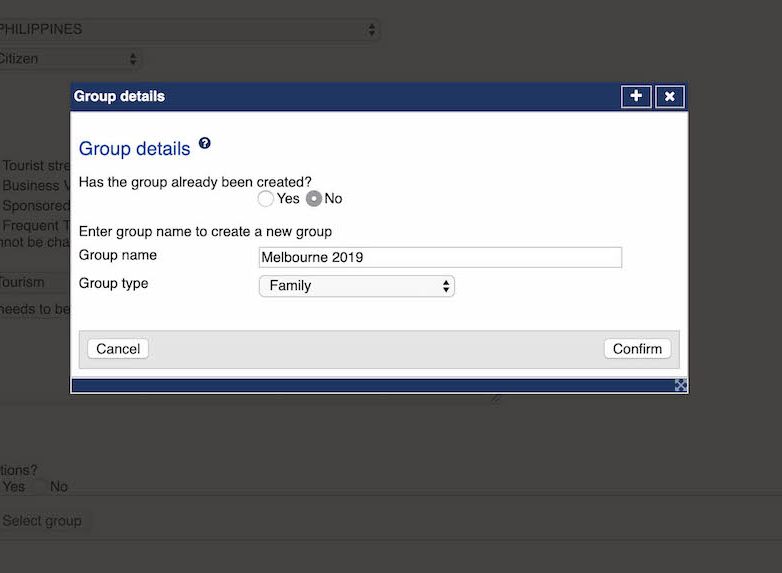782x573 pixels.
Task: Click the help question mark icon
Action: pos(205,144)
